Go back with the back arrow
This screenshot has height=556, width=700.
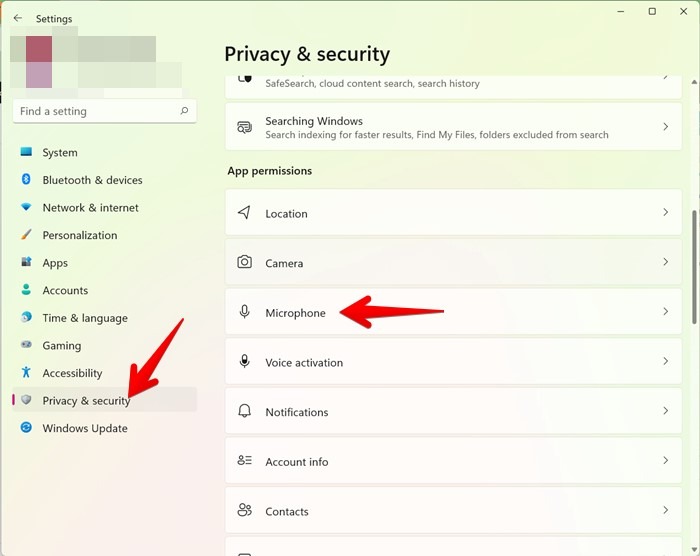[18, 18]
